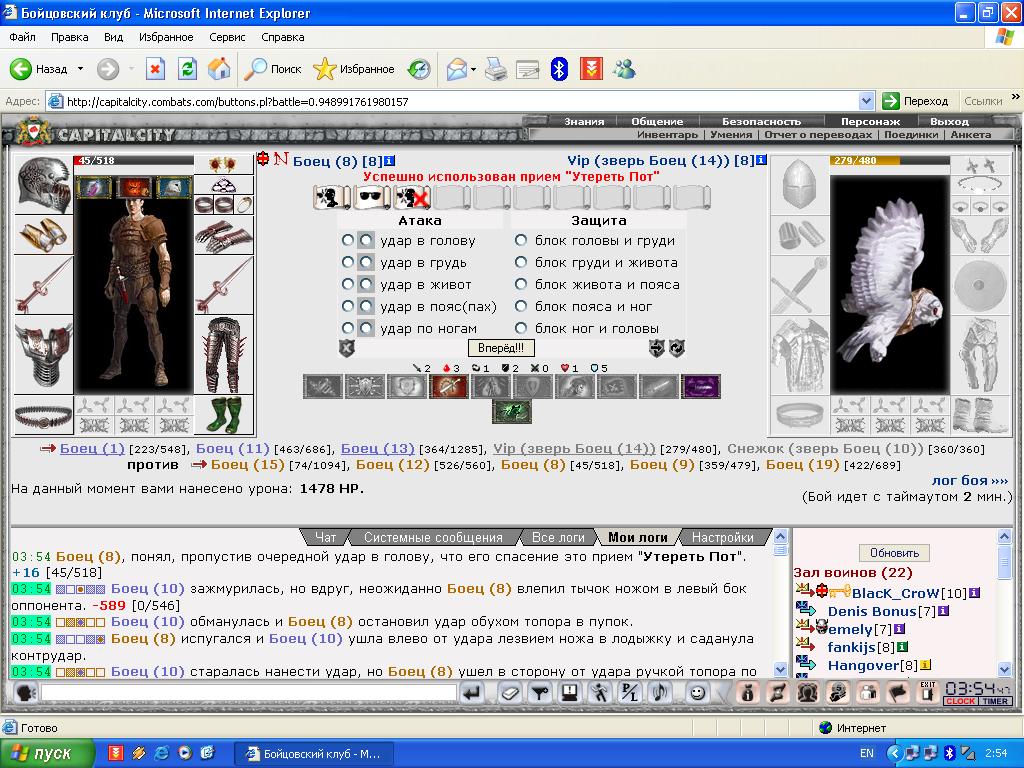Switch to the Системные сообщения tab
Screen dimensions: 1024x768
coord(433,537)
